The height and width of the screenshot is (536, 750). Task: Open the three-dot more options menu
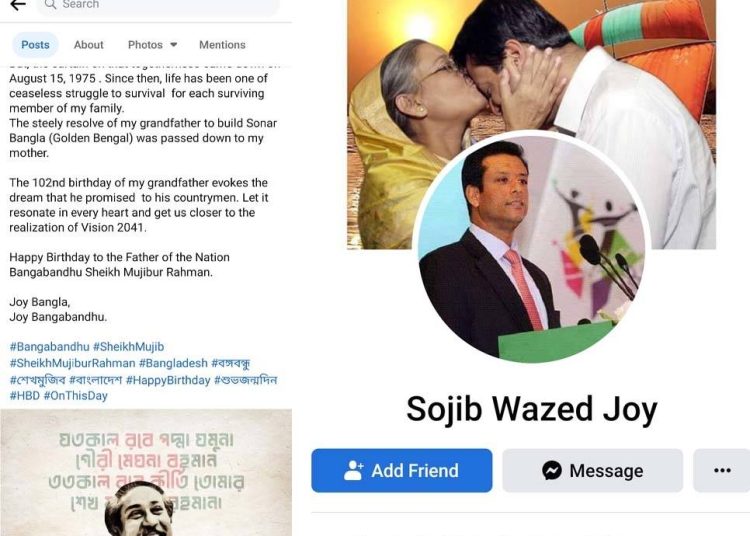point(722,470)
